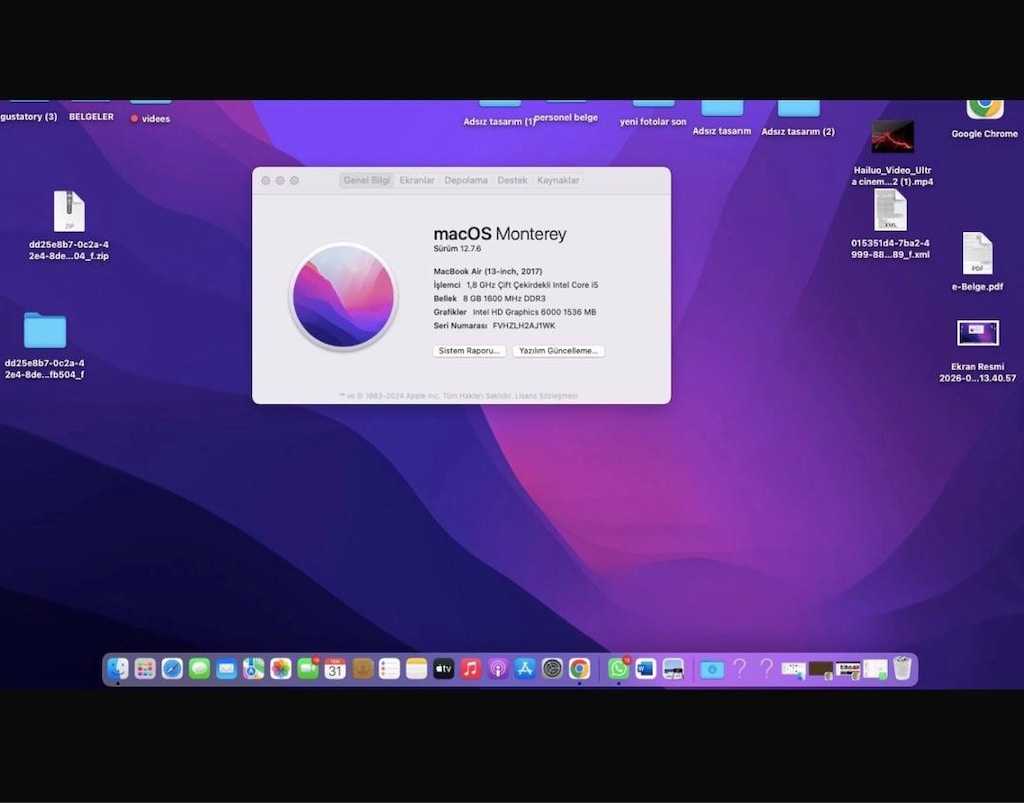Open the Photos app icon
The height and width of the screenshot is (803, 1024).
281,669
